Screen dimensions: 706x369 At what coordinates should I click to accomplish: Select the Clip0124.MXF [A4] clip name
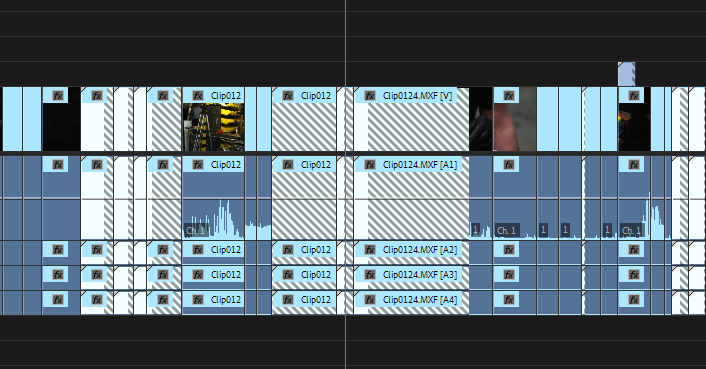click(420, 300)
